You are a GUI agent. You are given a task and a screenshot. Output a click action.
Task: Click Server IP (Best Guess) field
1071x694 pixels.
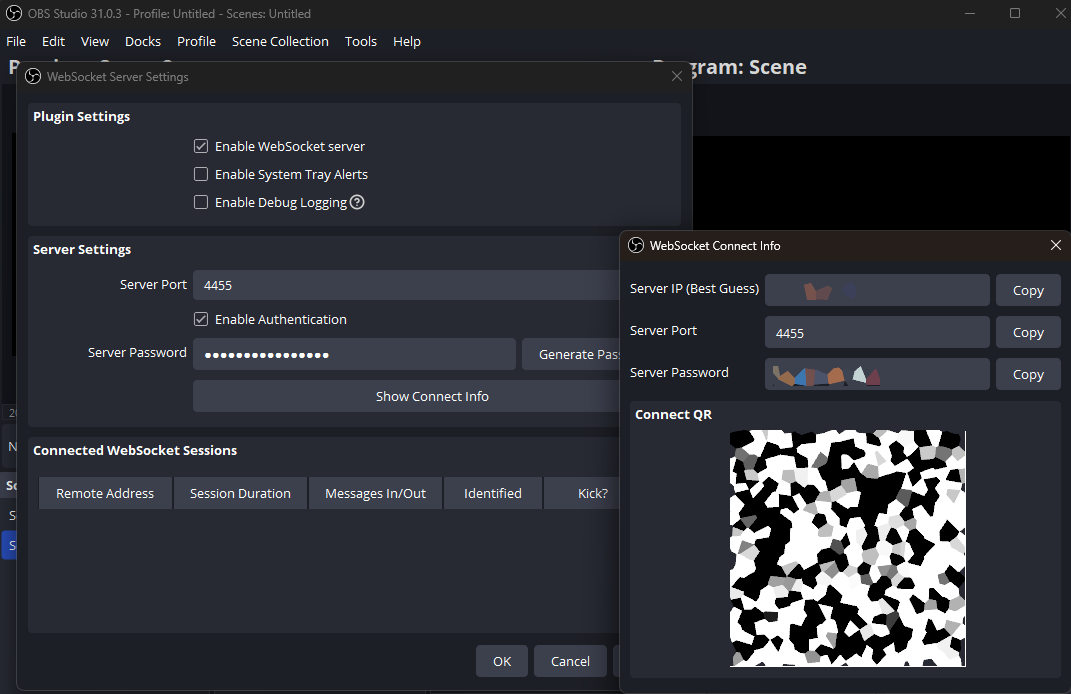tap(877, 290)
